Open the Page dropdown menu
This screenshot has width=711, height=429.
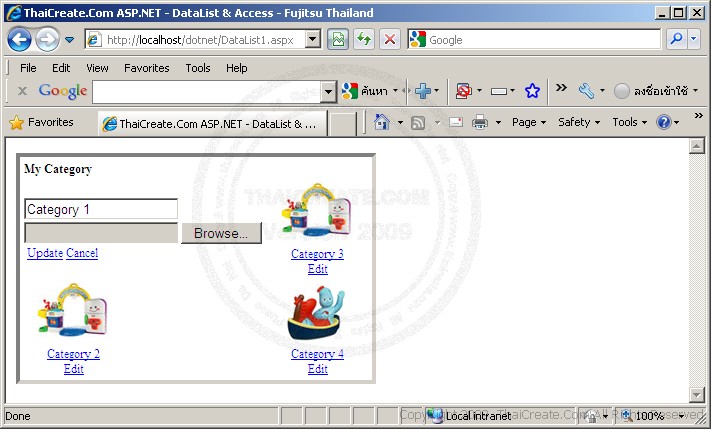point(529,122)
